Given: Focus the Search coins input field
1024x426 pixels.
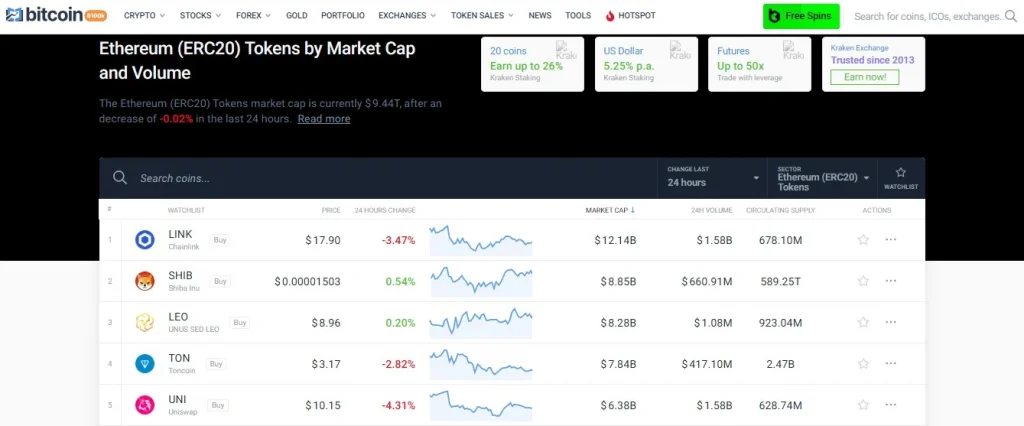Looking at the screenshot, I should click(379, 178).
